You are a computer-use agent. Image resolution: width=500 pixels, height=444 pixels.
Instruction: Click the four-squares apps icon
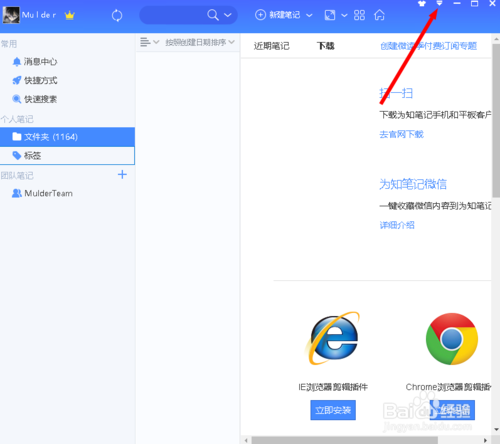coord(359,15)
